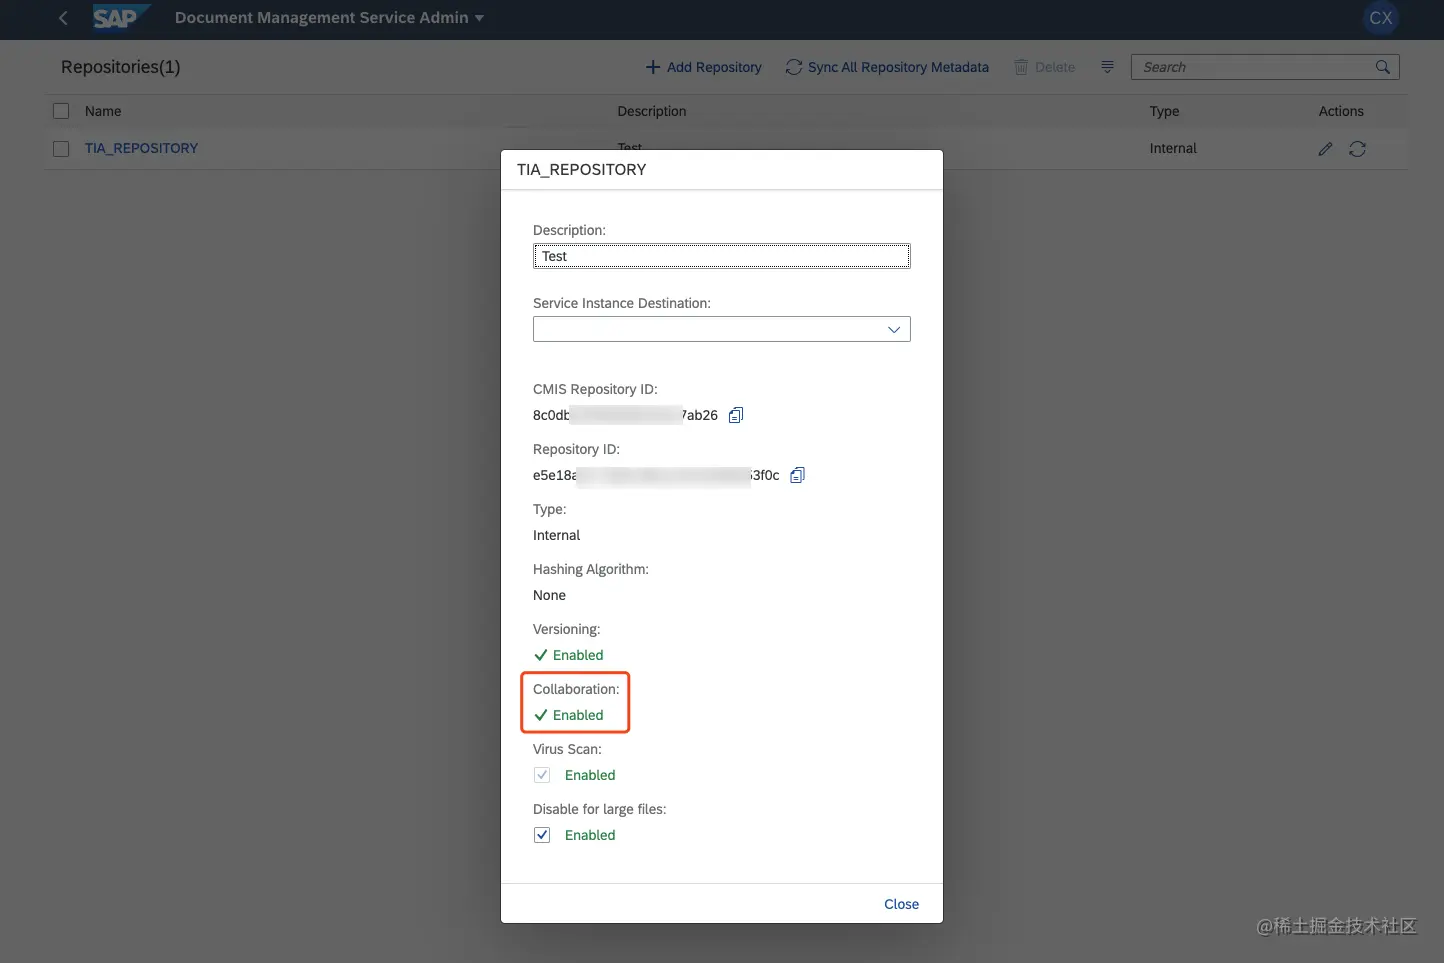Toggle Disable for large files checkbox
This screenshot has height=963, width=1444.
[542, 835]
